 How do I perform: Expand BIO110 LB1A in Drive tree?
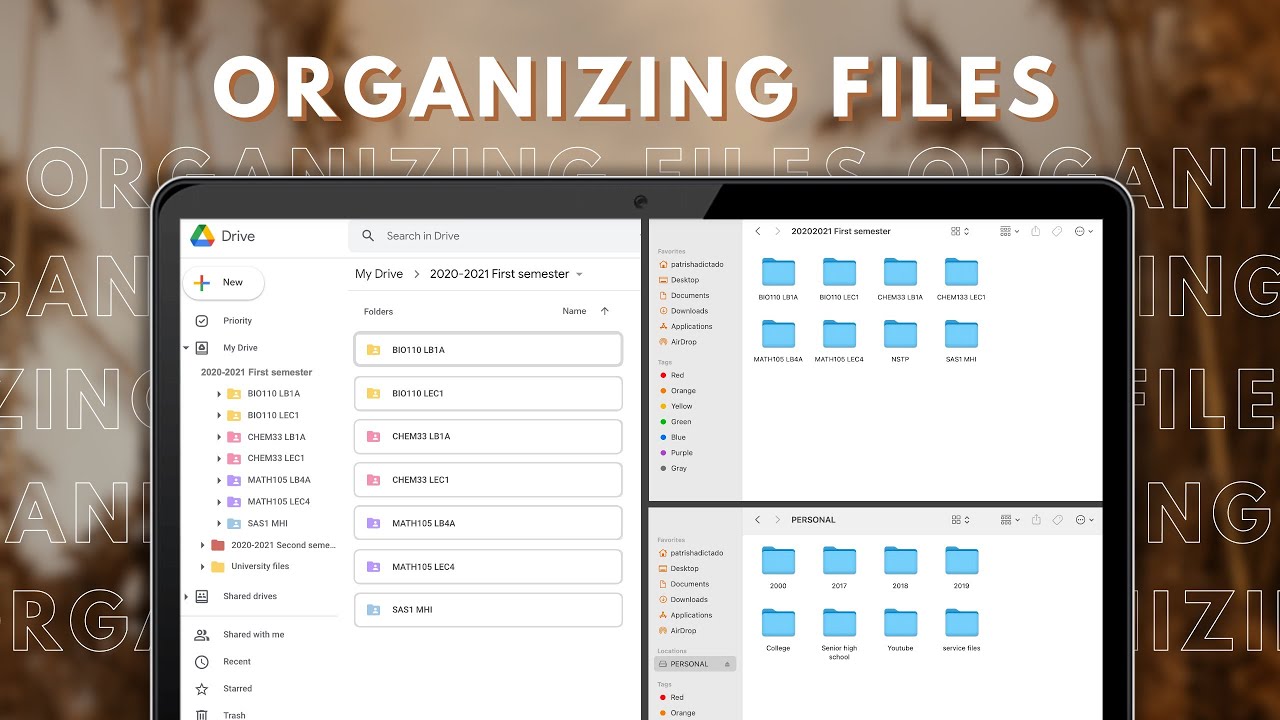pyautogui.click(x=219, y=394)
